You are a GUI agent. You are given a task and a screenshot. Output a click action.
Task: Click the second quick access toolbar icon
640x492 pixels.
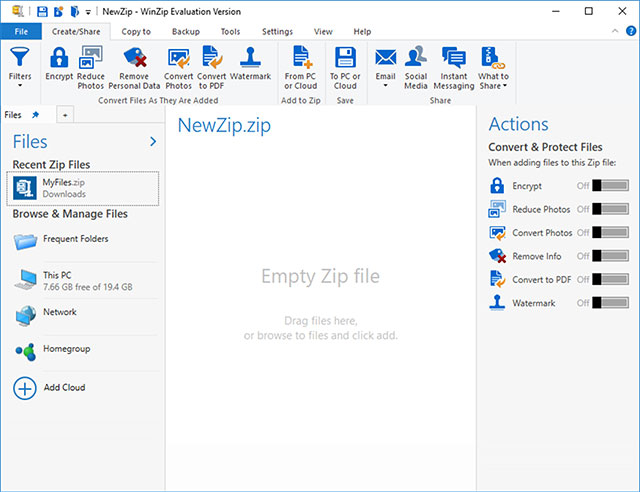tap(58, 11)
